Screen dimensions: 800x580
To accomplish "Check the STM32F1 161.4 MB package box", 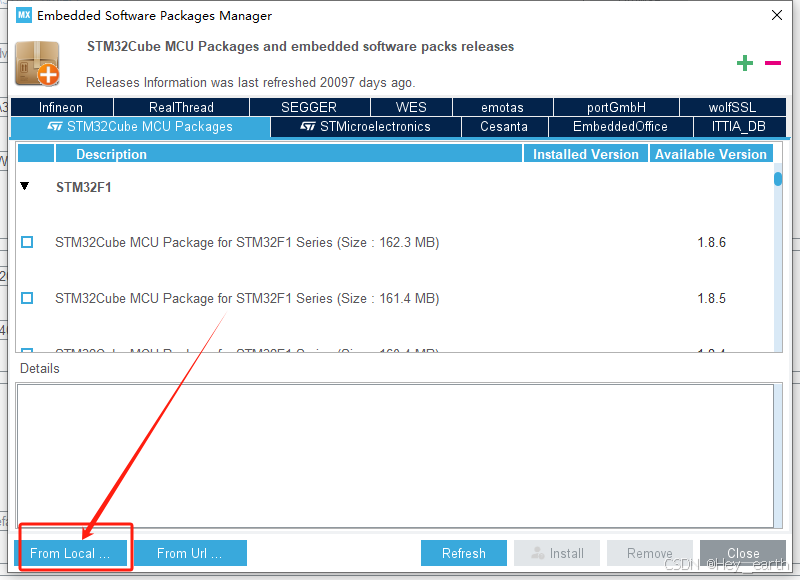I will point(27,298).
